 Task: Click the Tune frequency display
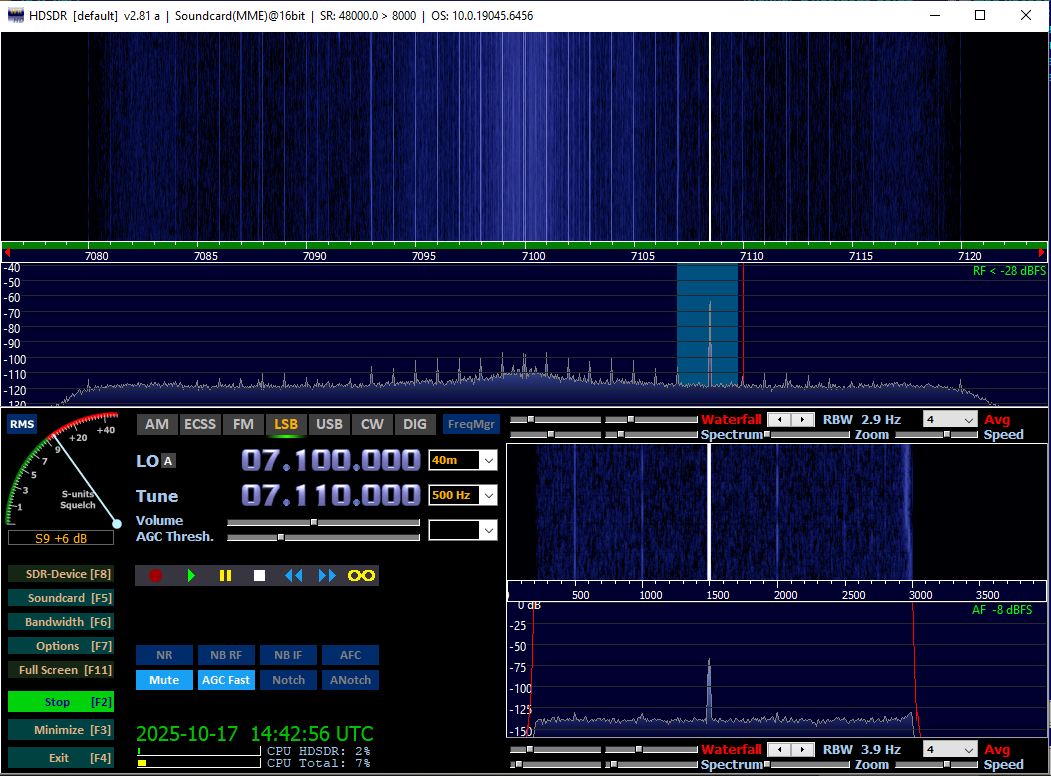click(330, 495)
